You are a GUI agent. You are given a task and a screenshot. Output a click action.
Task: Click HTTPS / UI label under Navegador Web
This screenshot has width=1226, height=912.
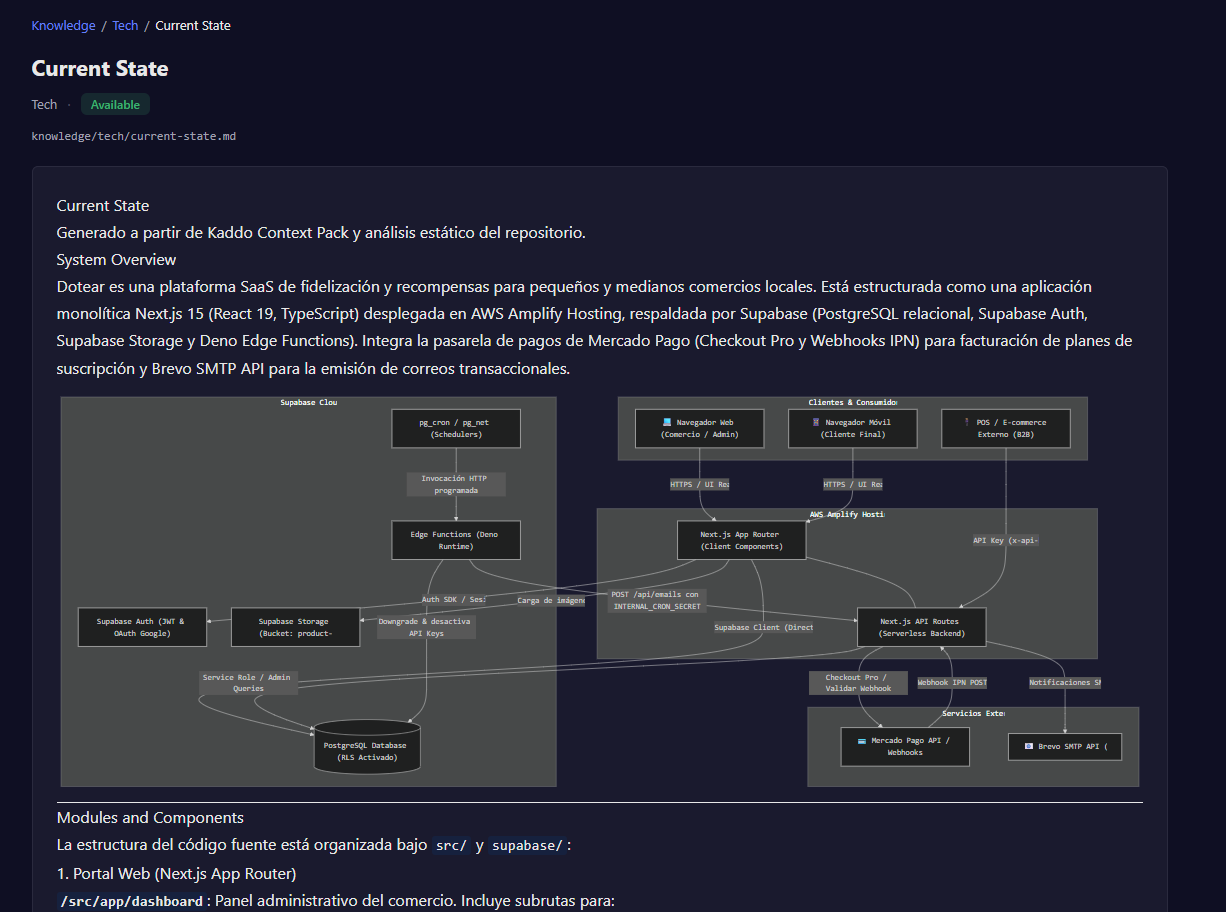(x=700, y=484)
